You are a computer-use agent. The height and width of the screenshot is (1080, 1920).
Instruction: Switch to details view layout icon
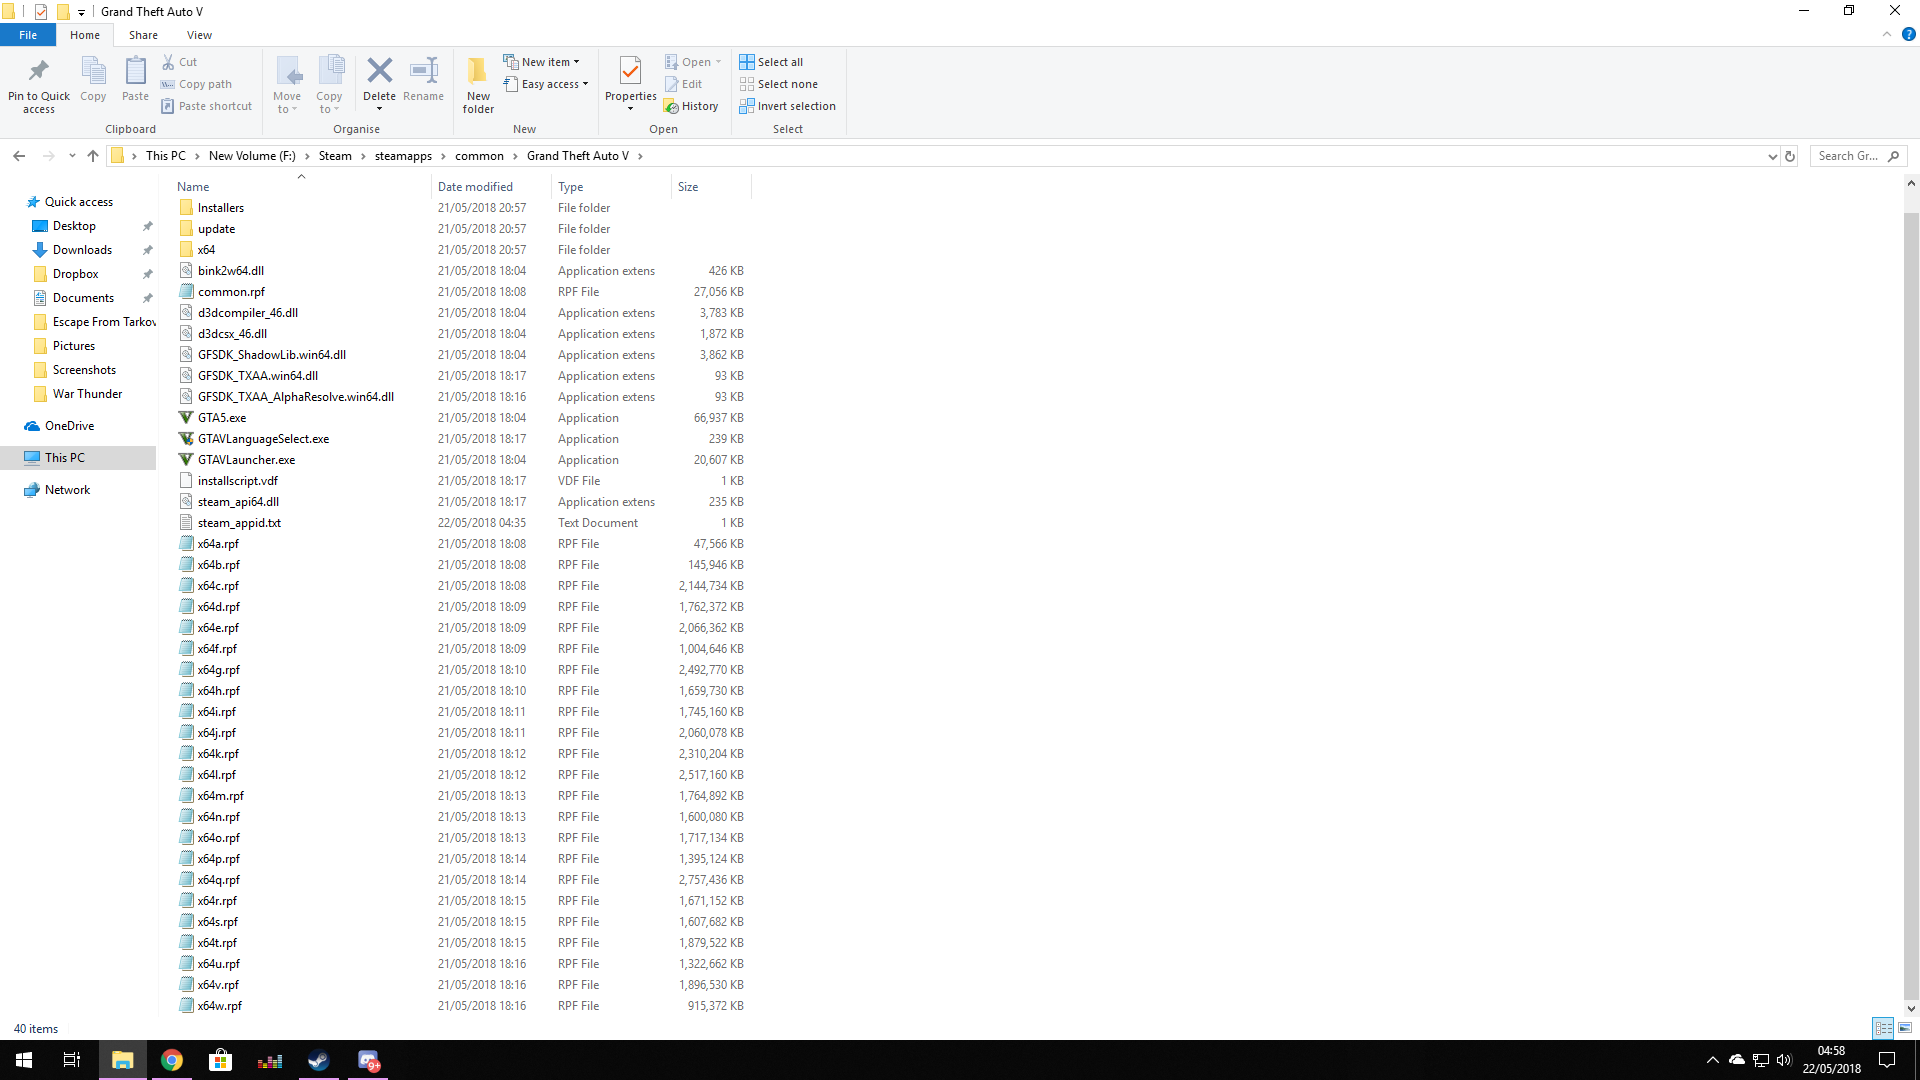[1883, 1028]
